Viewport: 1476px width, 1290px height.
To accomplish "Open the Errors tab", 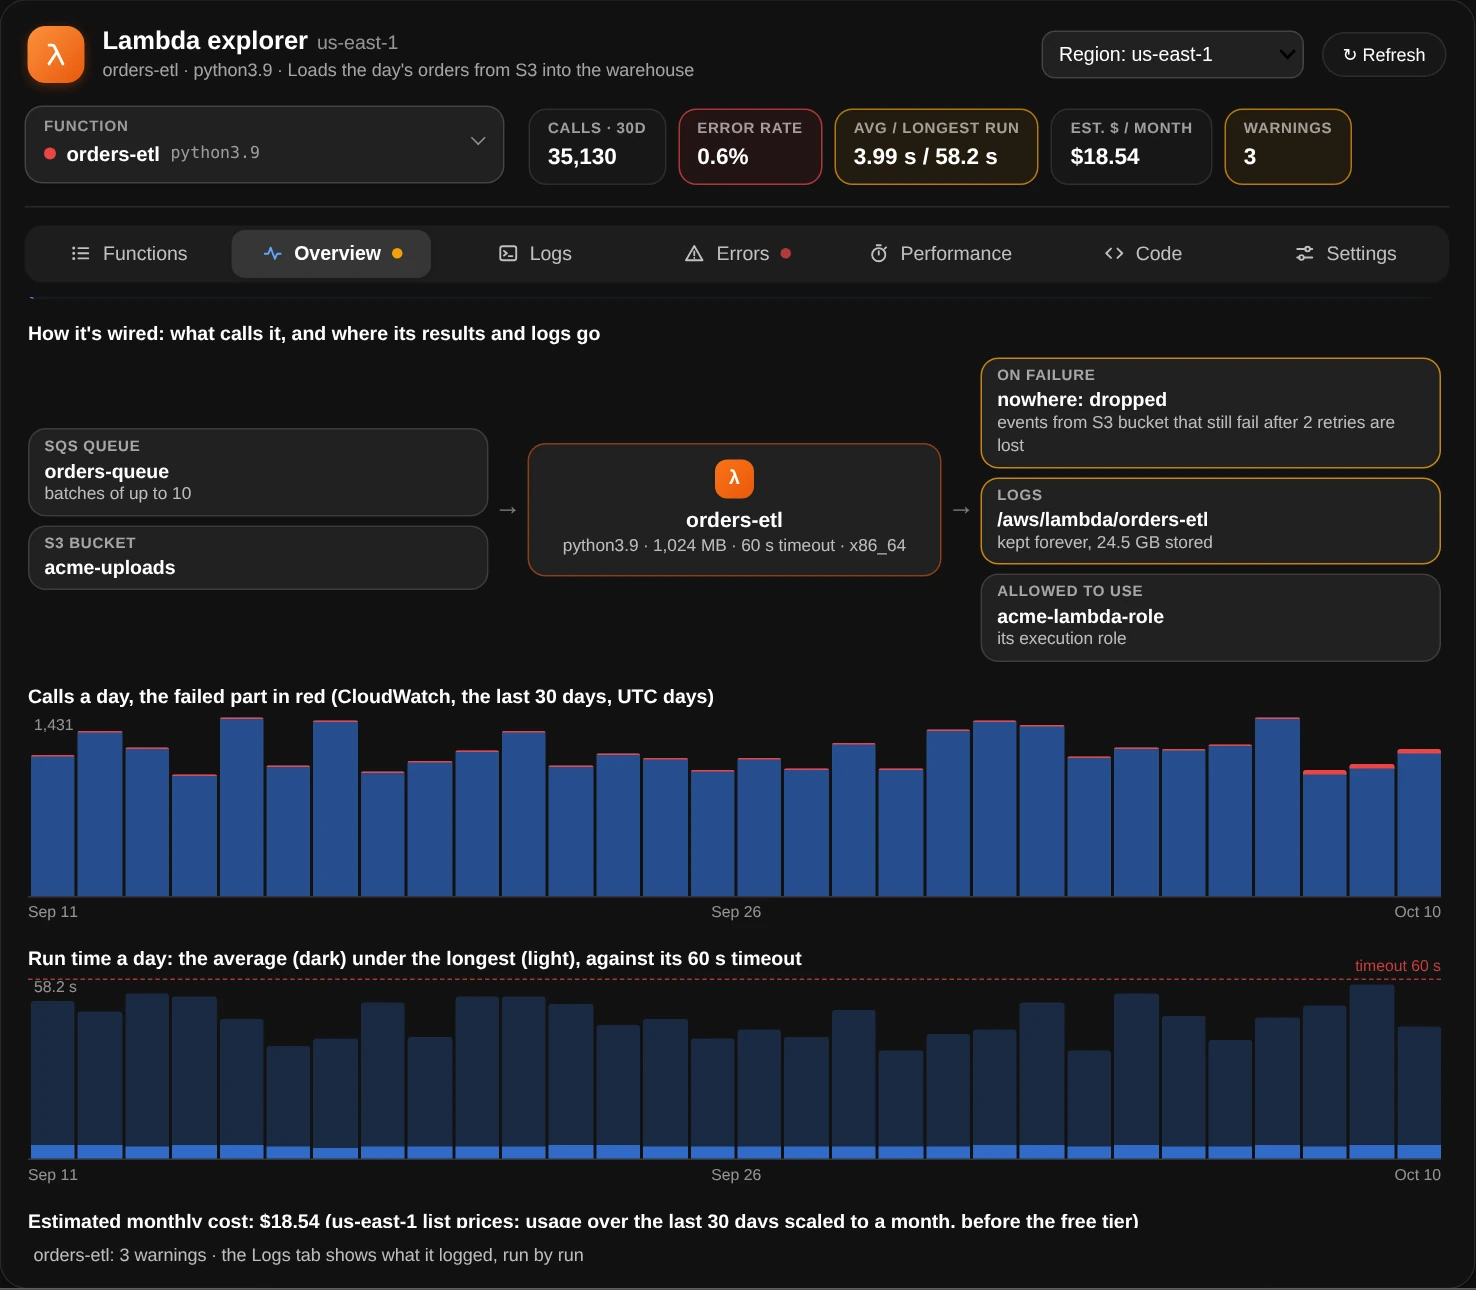I will tap(738, 254).
